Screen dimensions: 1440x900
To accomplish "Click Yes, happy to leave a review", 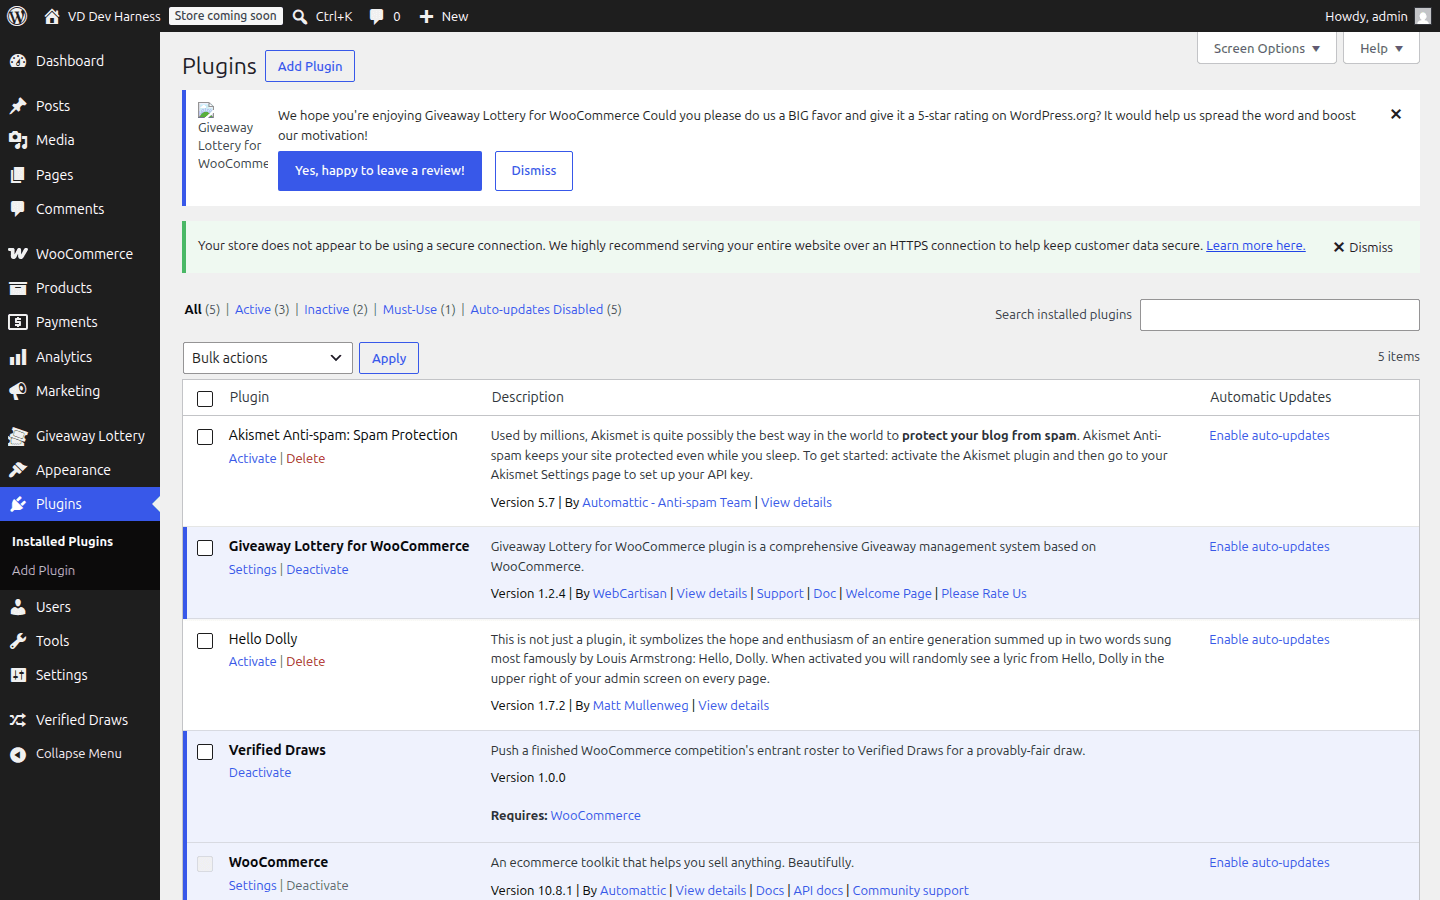I will (380, 171).
